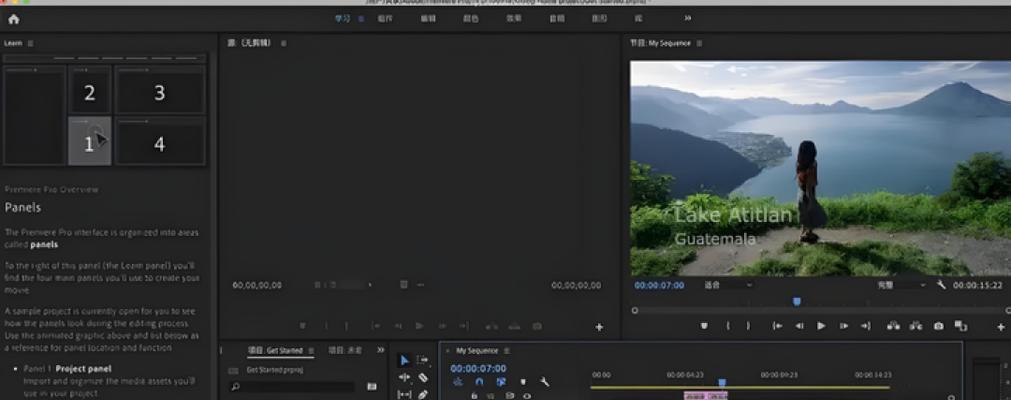Open timeline display settings wrench

pos(544,382)
